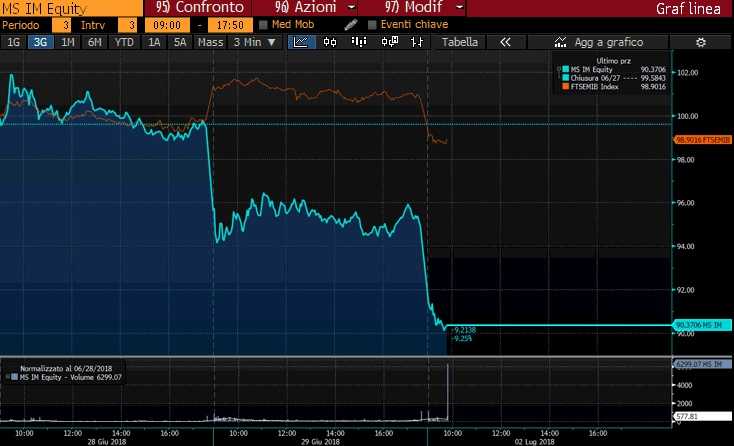Edit the 17:50 end time field
The height and width of the screenshot is (446, 734).
[x=230, y=25]
